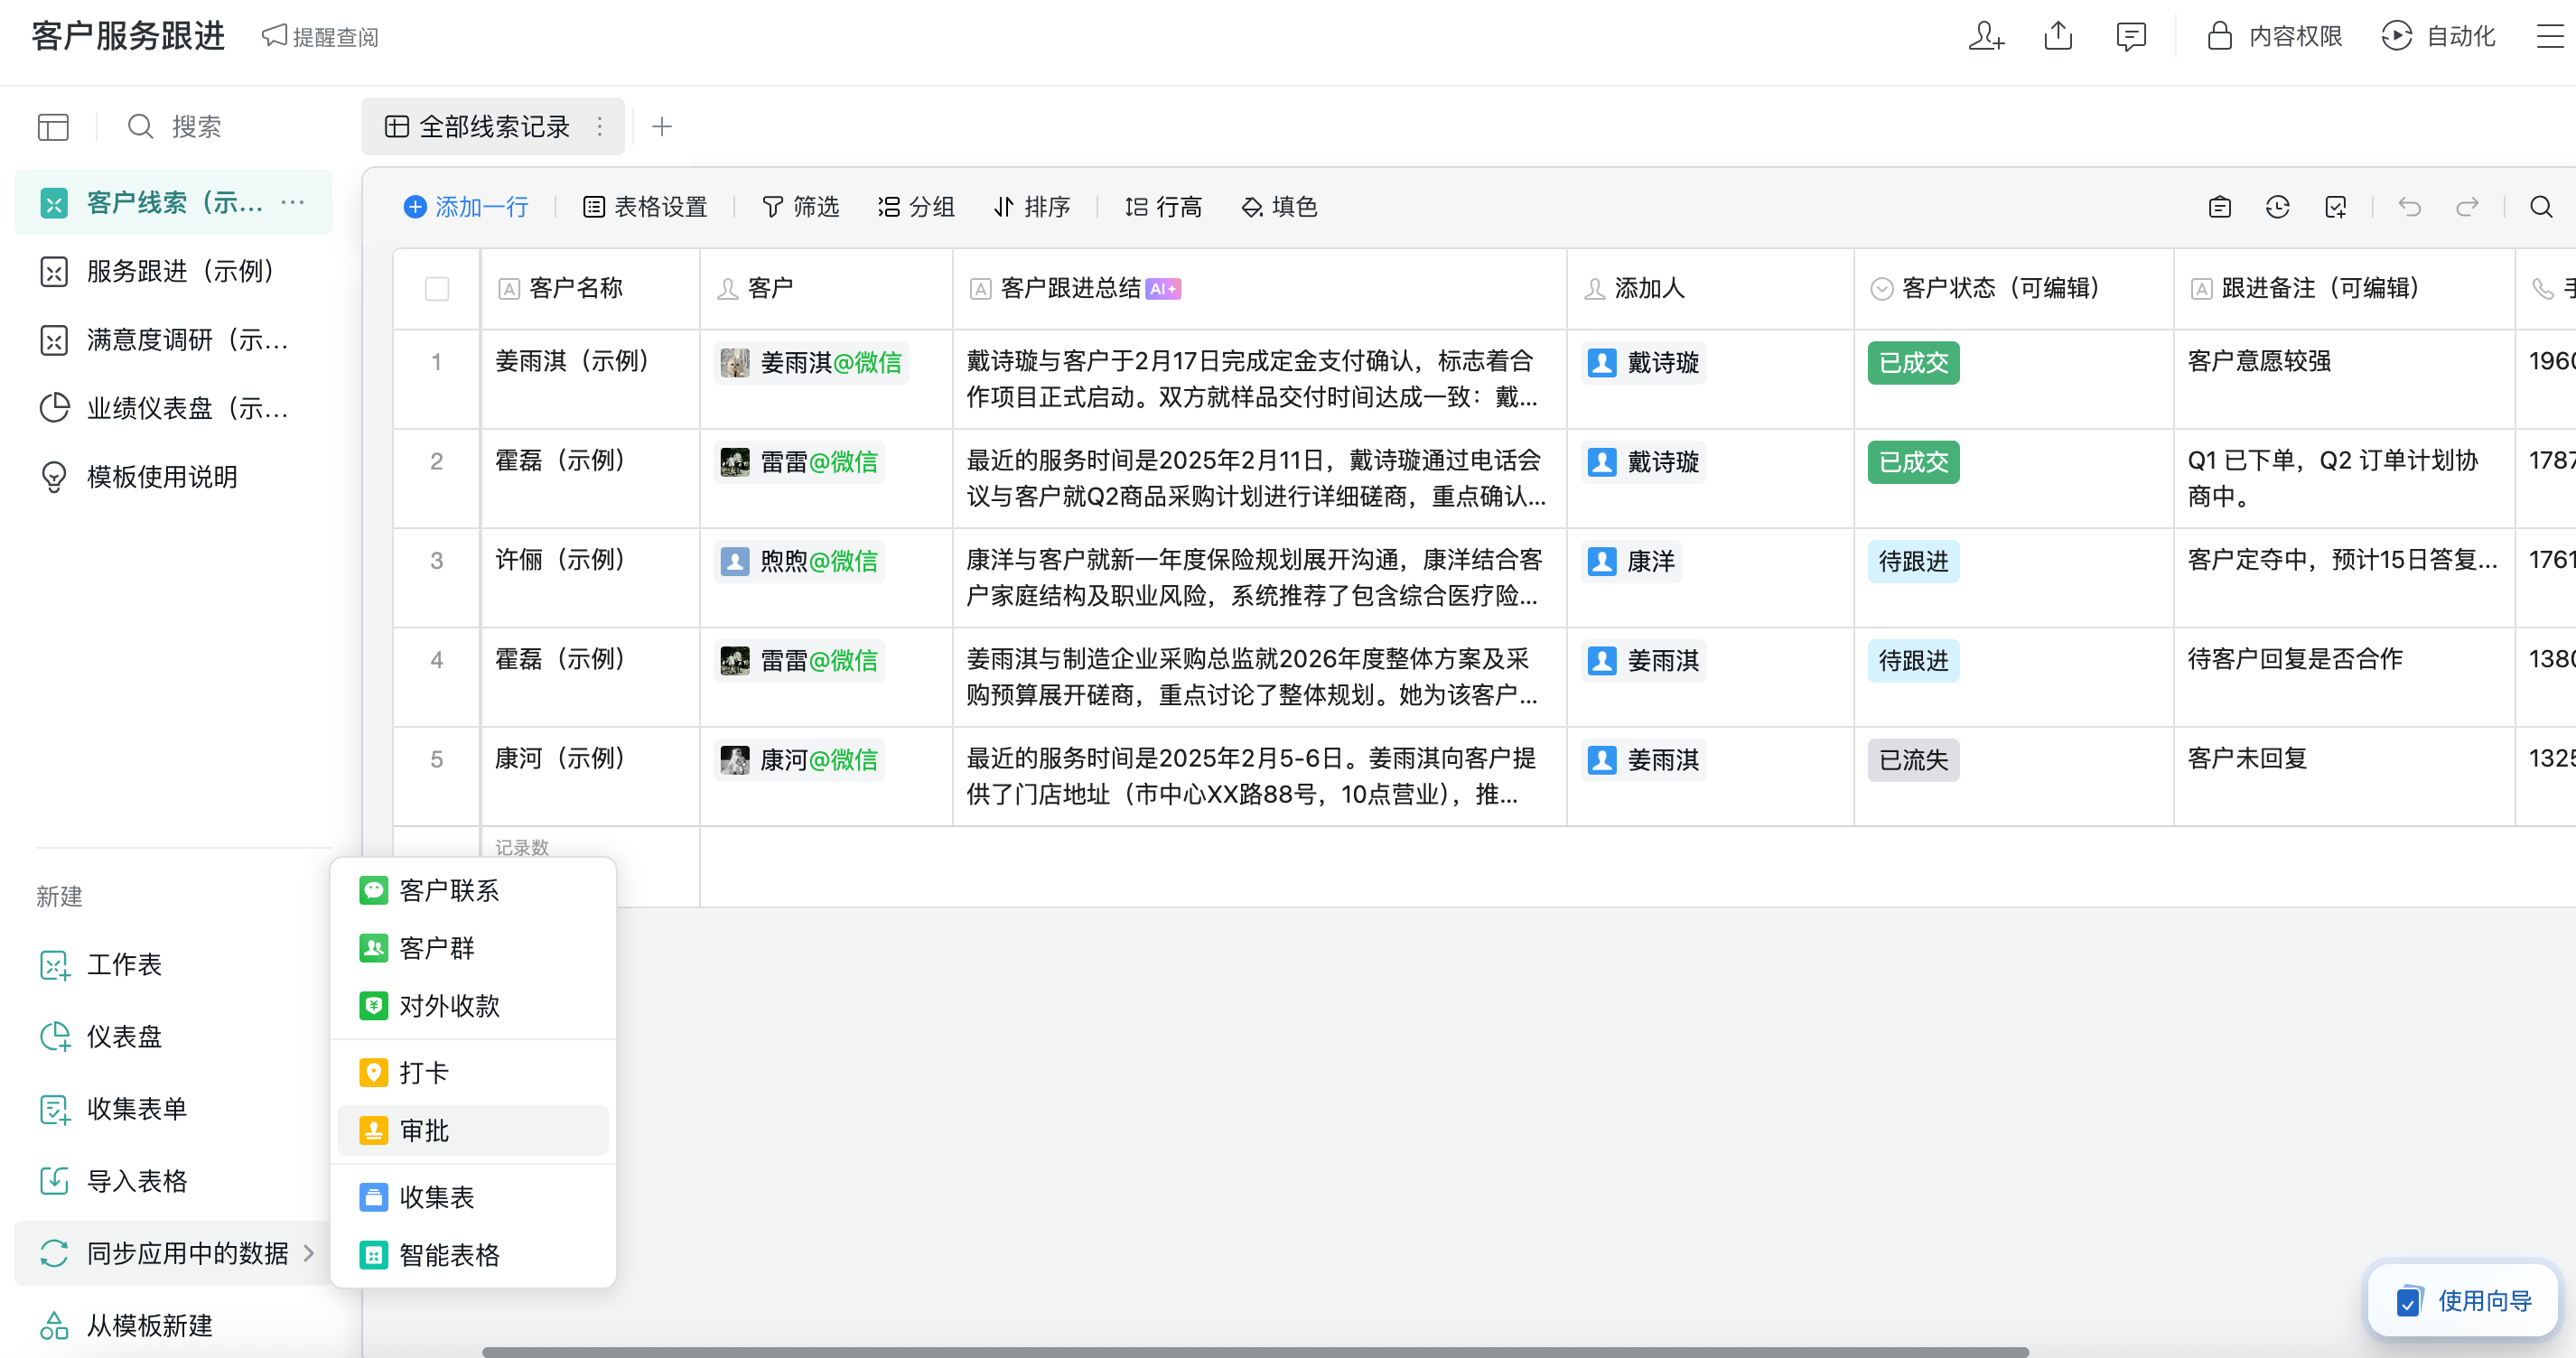Open the hamburger menu icon

click(2549, 37)
